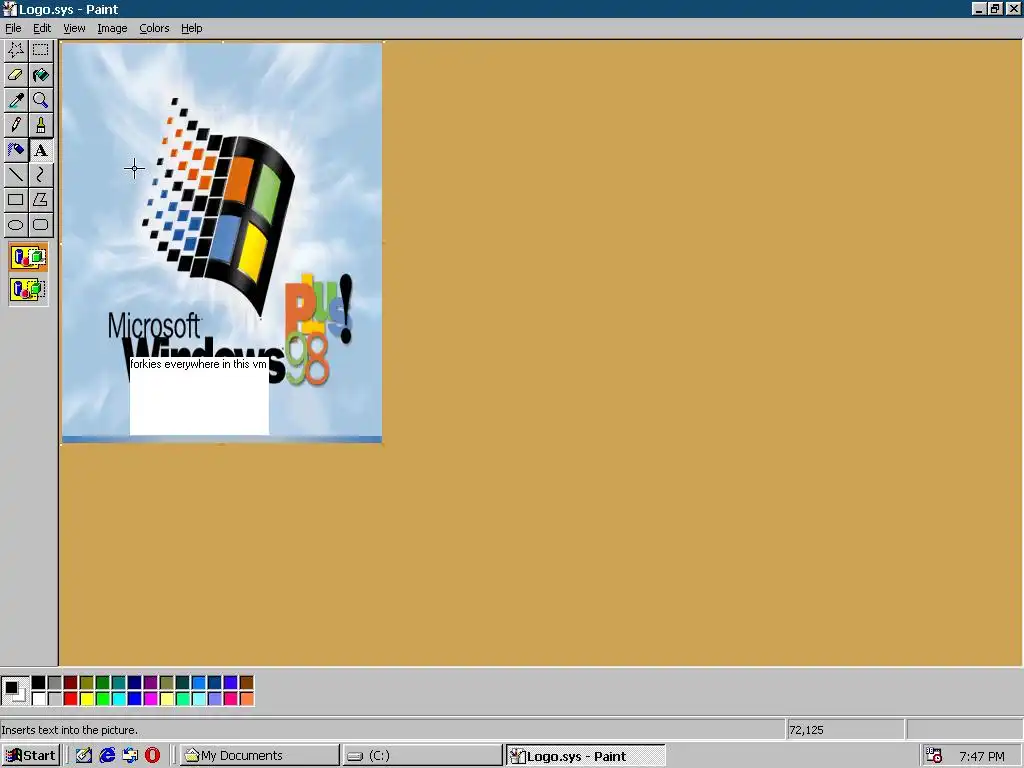Click the 7:47 PM clock
The width and height of the screenshot is (1024, 768).
coord(982,756)
